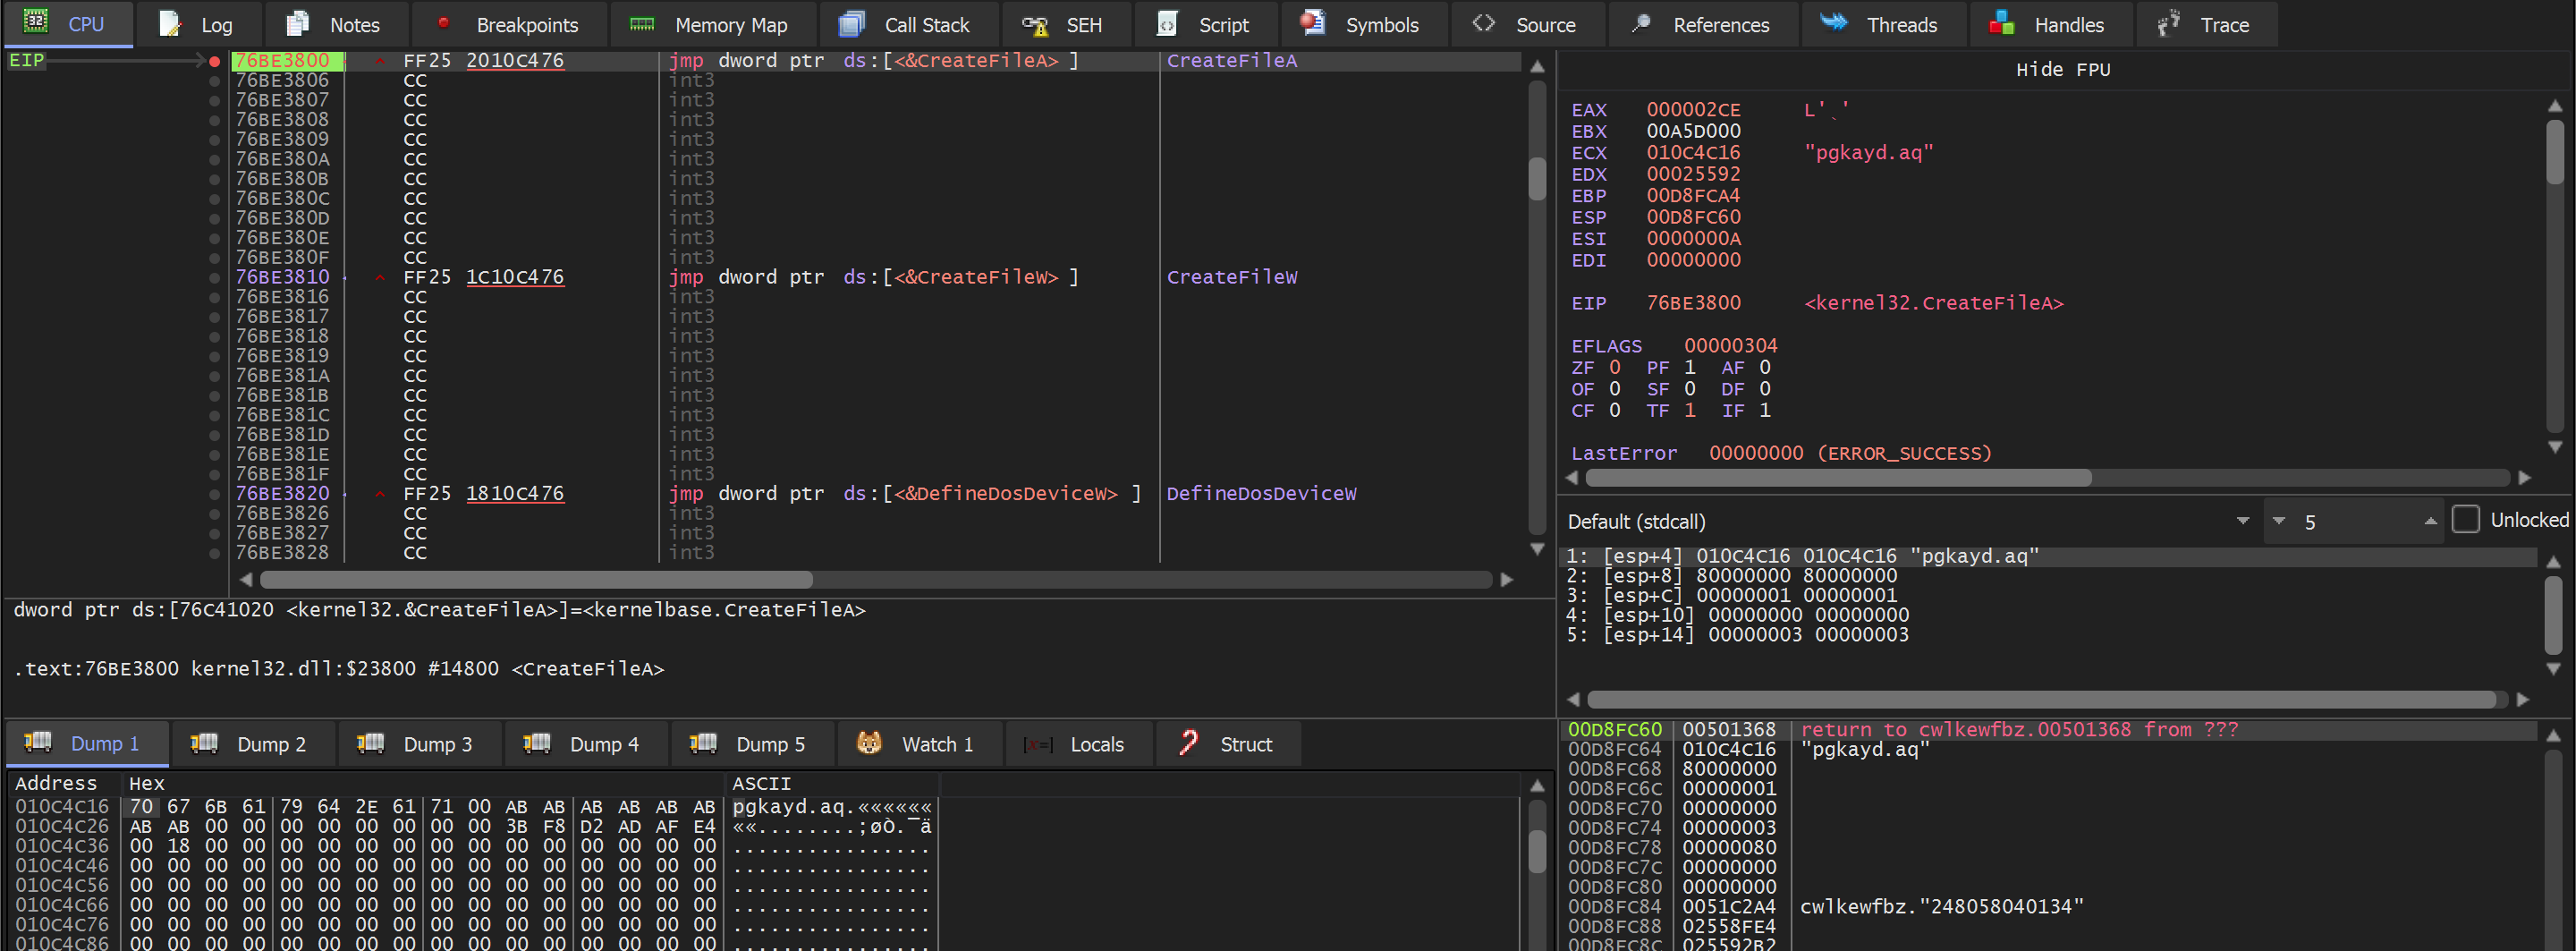Toggle breakpoint bullet at address 76BE3810
The width and height of the screenshot is (2576, 951).
(214, 277)
